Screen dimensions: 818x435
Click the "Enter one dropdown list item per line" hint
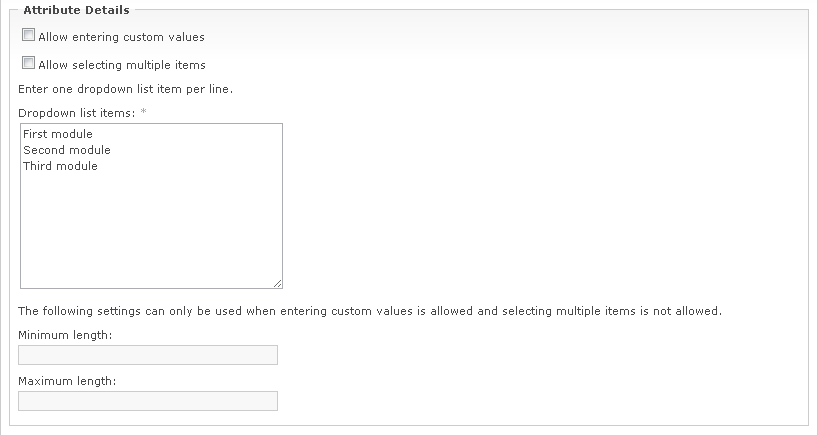coord(126,89)
